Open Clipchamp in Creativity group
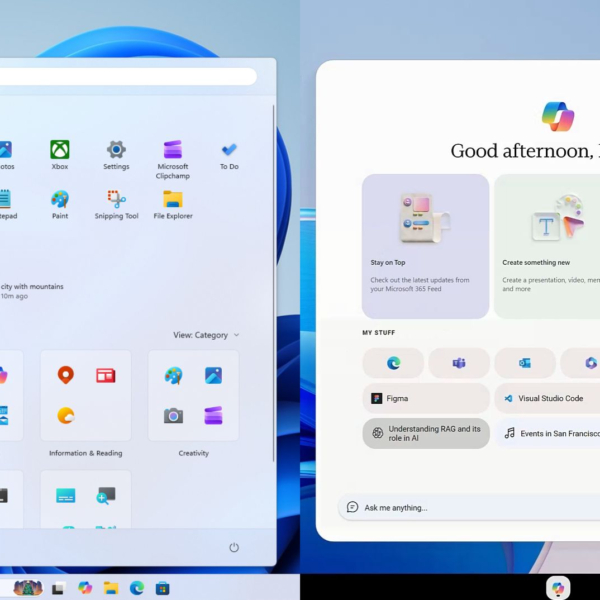This screenshot has height=600, width=600. (214, 415)
